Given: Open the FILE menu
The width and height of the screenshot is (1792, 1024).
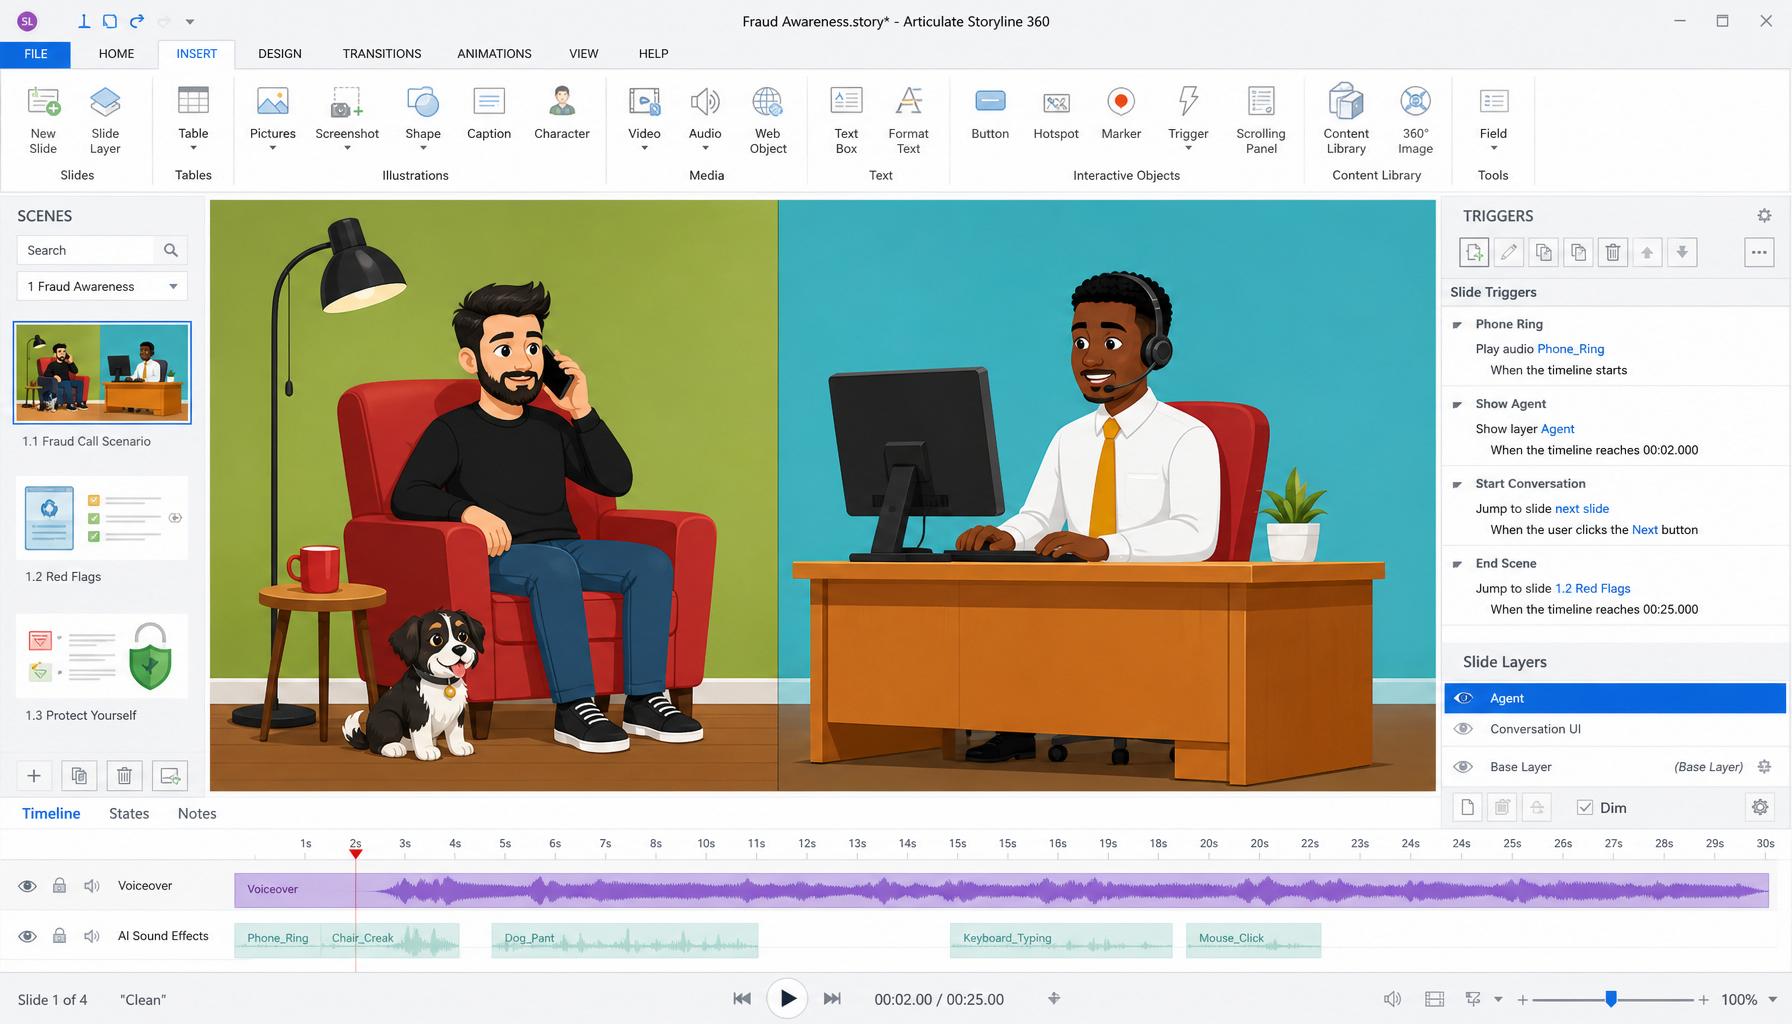Looking at the screenshot, I should [x=36, y=54].
